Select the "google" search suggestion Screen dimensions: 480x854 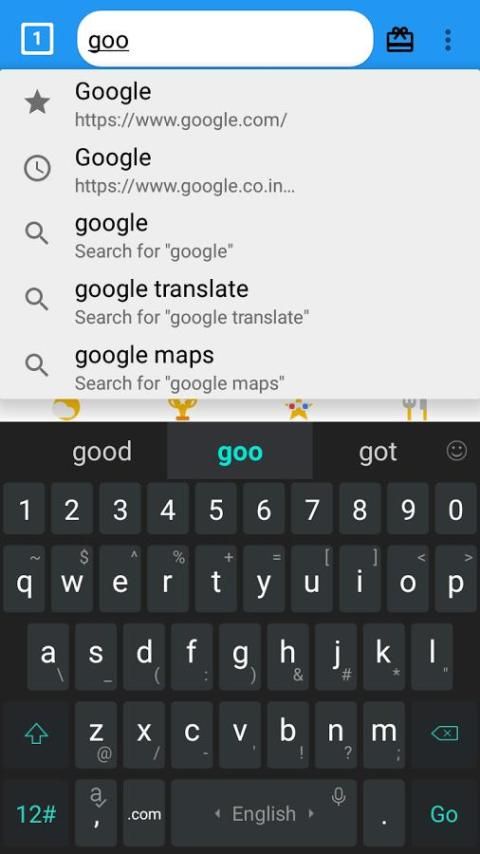coord(240,236)
